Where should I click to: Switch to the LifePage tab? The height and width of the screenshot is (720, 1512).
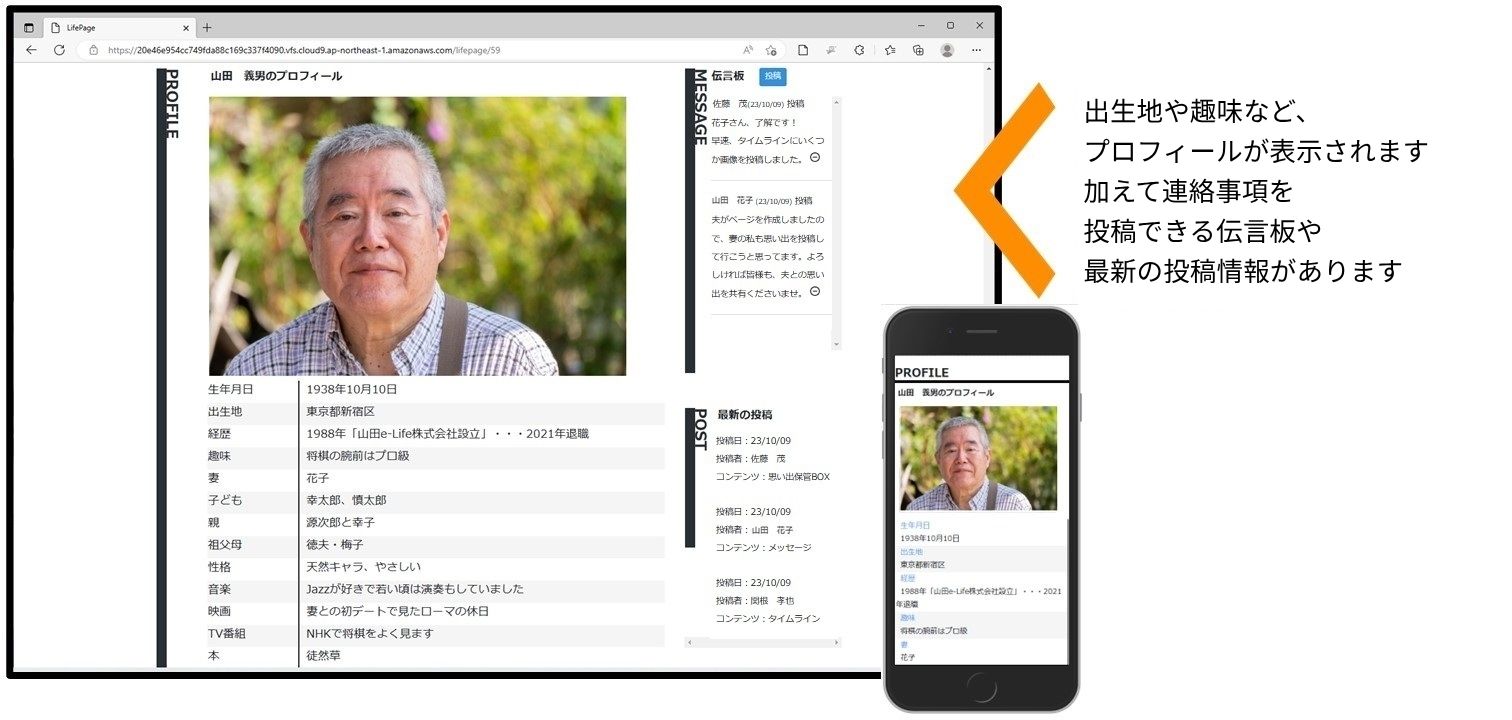tap(110, 27)
